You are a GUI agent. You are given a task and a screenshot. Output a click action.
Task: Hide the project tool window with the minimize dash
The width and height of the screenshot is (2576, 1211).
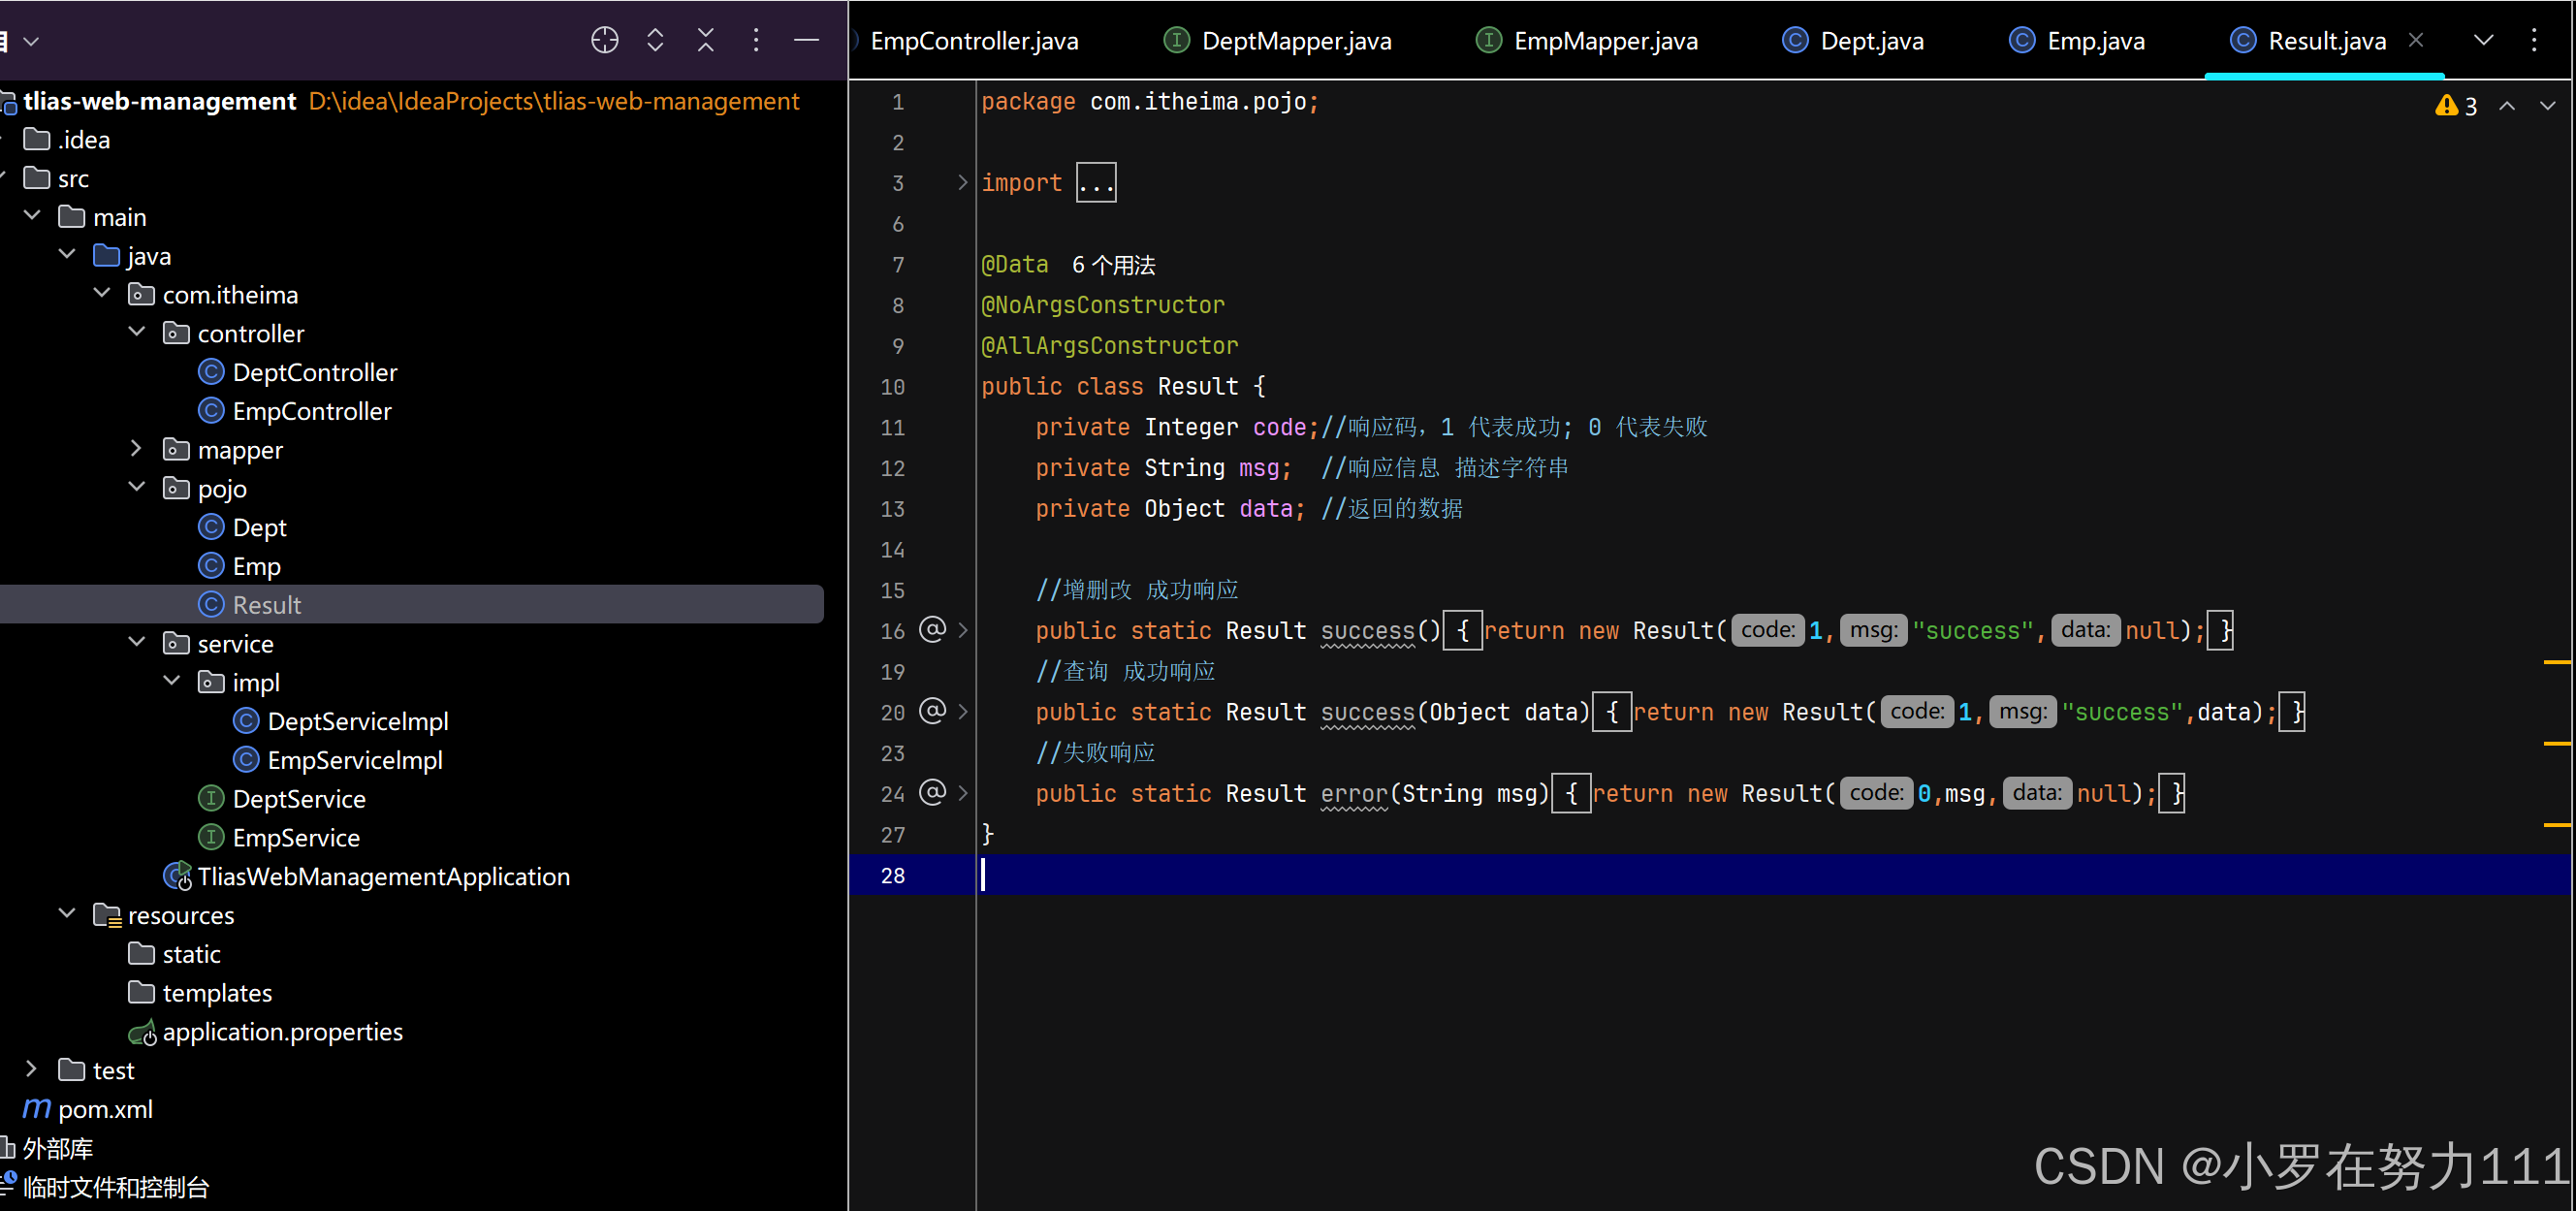tap(806, 40)
